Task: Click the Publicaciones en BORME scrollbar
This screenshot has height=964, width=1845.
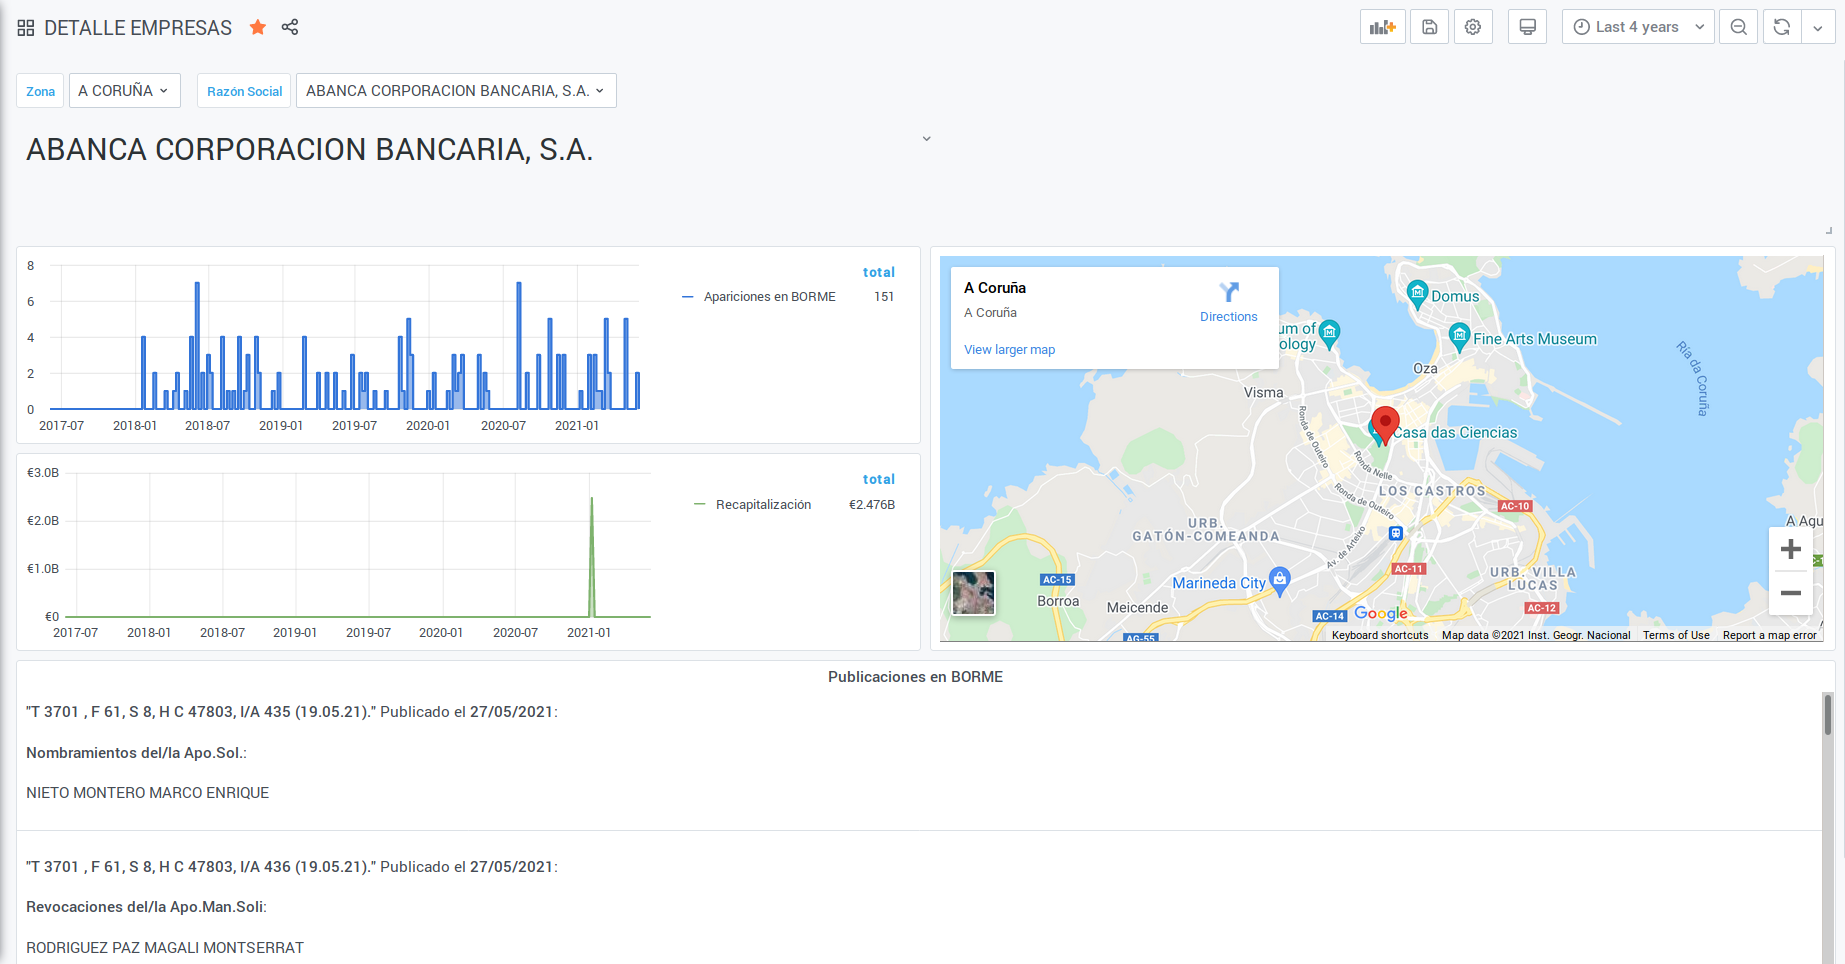Action: click(1828, 715)
